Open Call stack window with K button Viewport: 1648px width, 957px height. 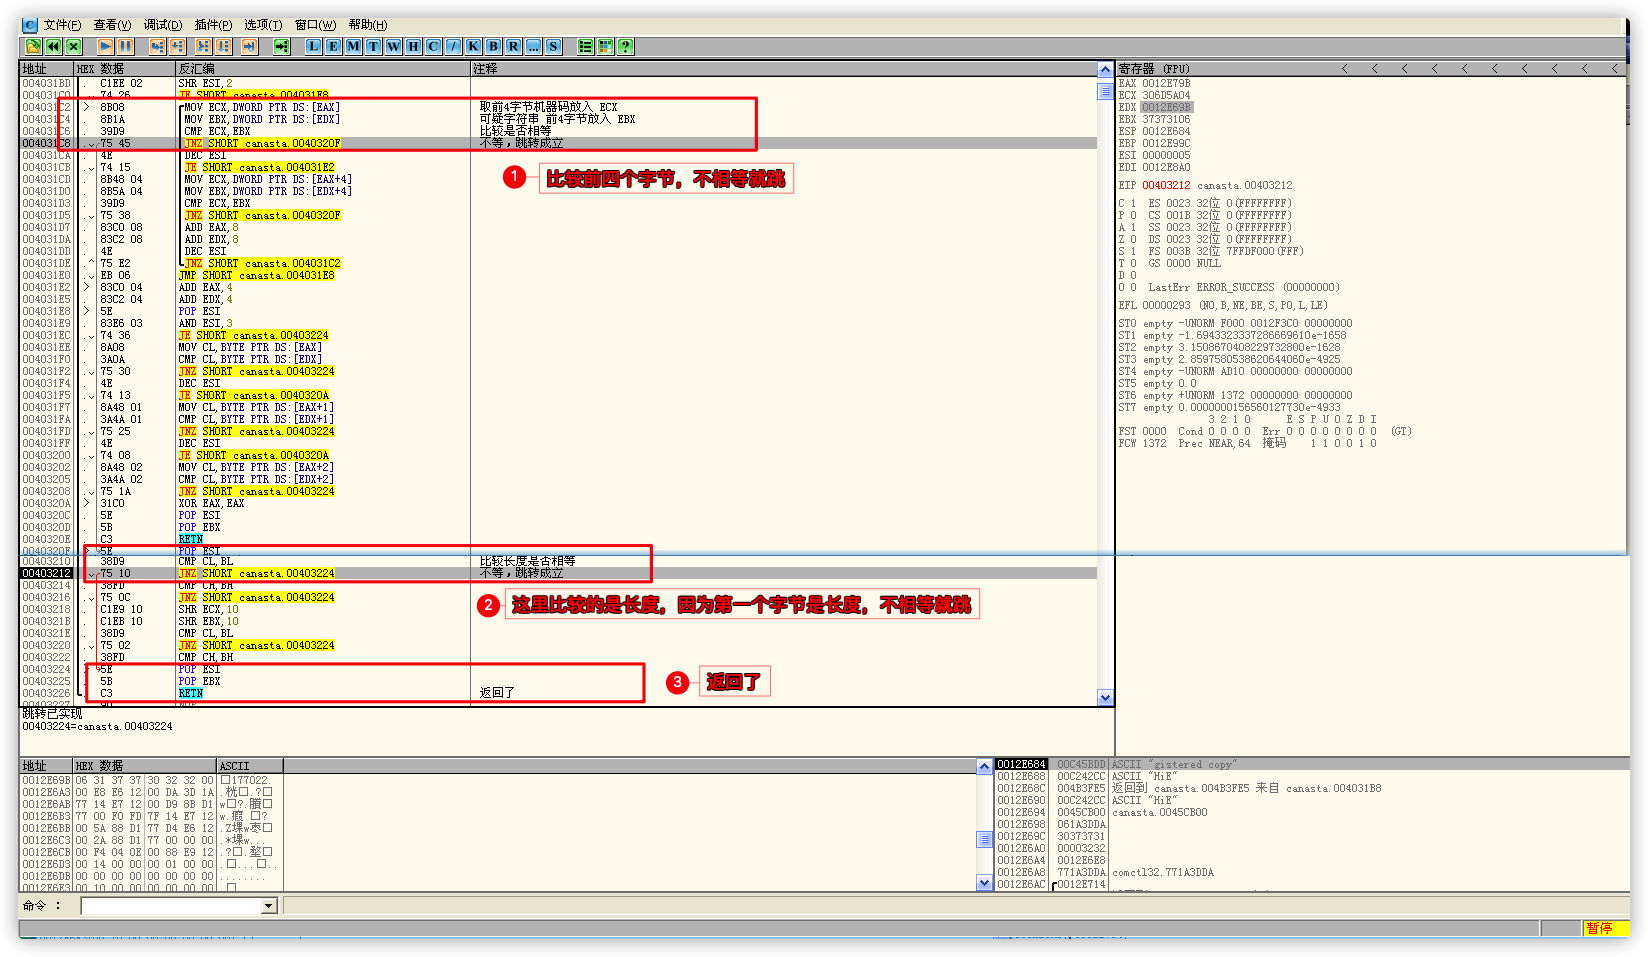point(474,46)
